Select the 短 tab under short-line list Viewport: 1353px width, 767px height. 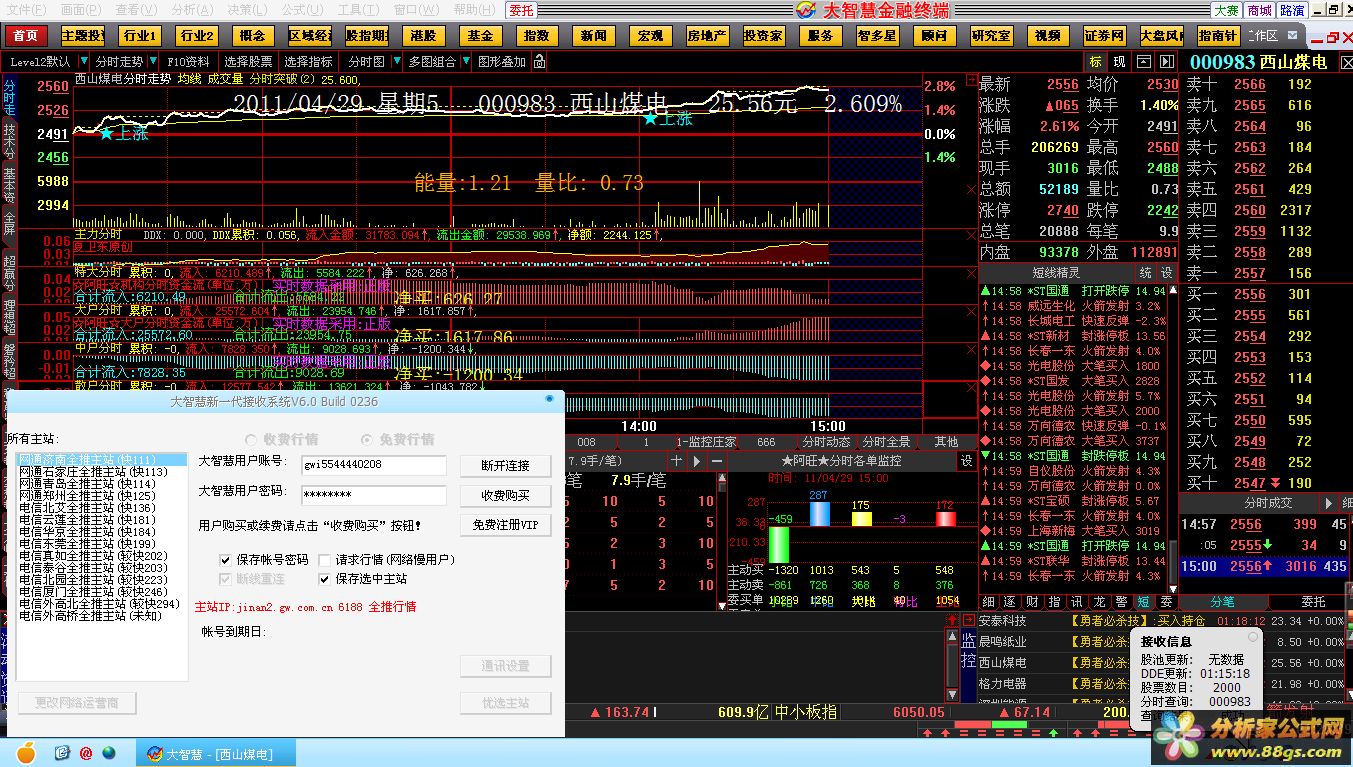(x=1145, y=602)
